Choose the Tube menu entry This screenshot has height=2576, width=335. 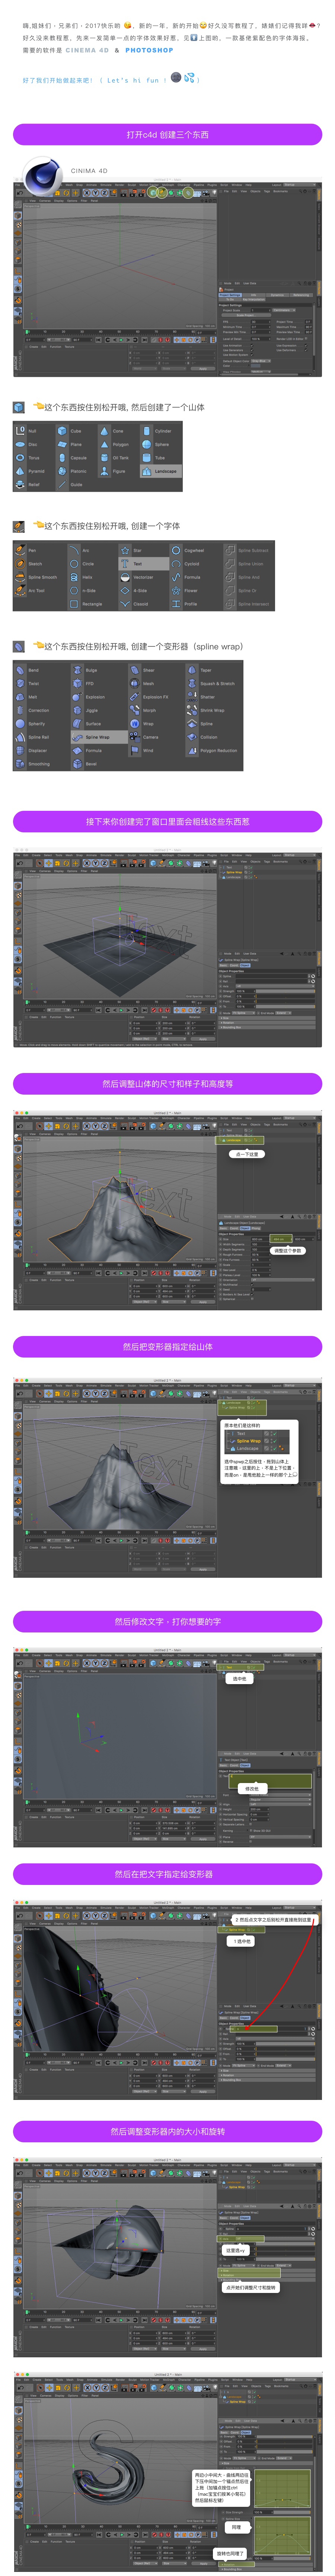160,458
